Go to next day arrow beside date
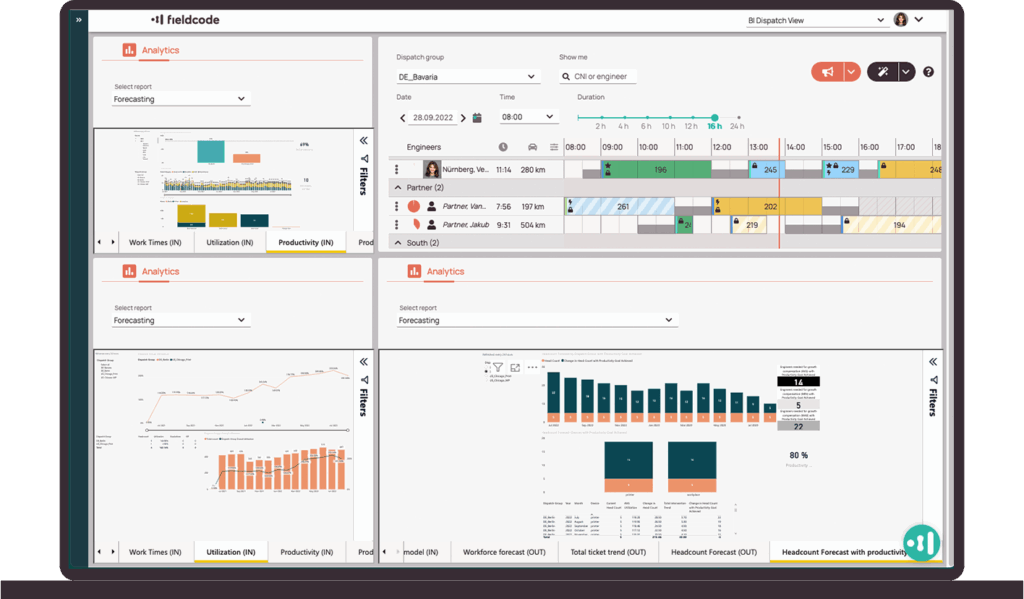1024x599 pixels. [x=461, y=118]
